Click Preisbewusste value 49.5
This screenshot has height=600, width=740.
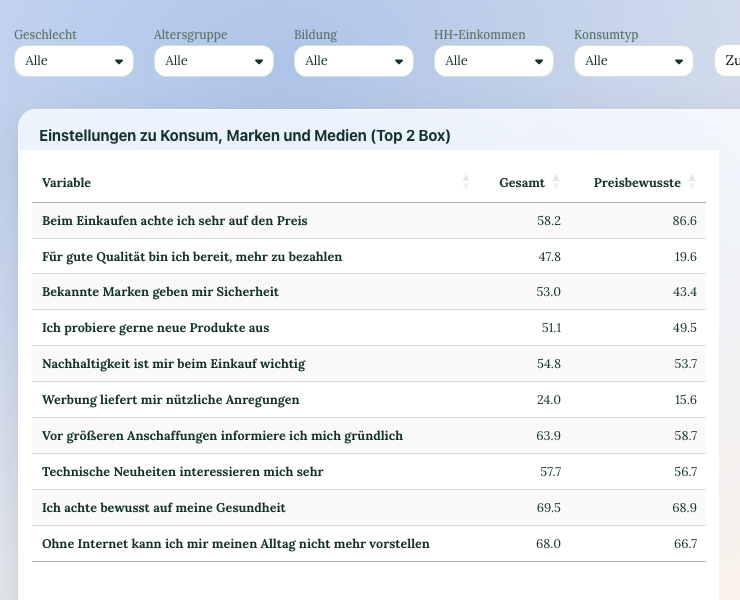click(x=685, y=328)
